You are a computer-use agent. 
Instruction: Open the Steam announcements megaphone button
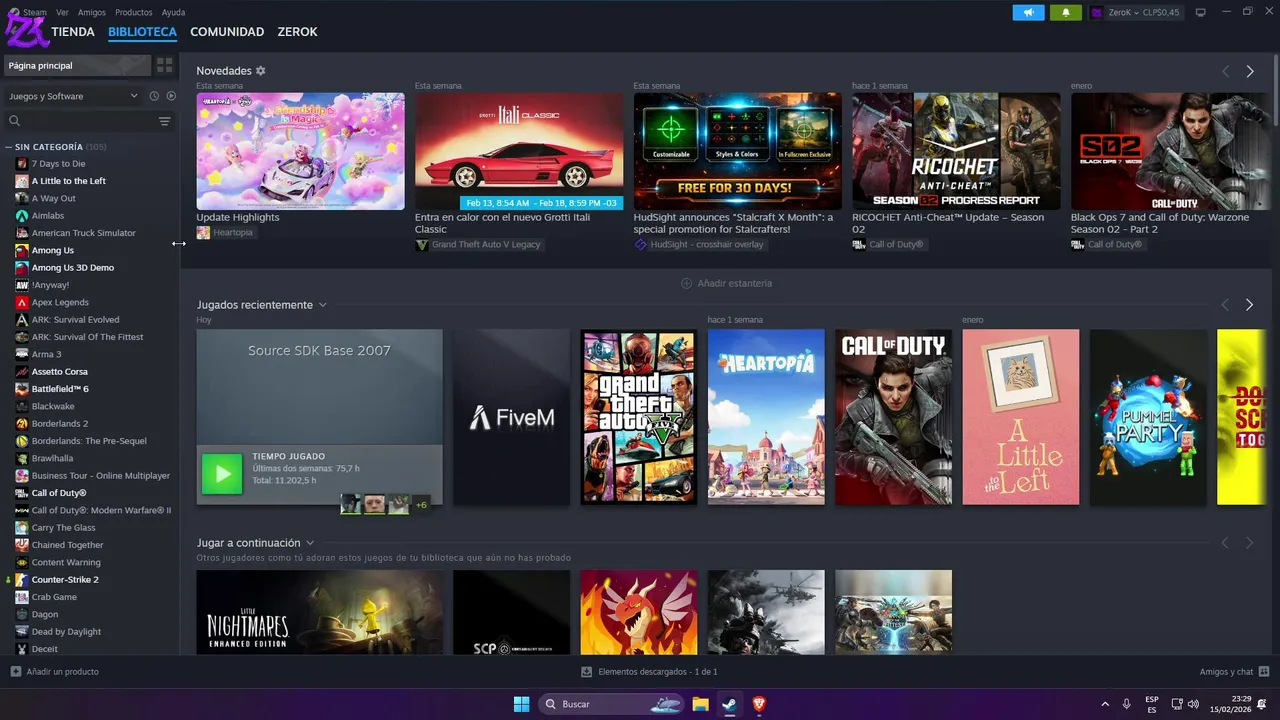point(1028,12)
